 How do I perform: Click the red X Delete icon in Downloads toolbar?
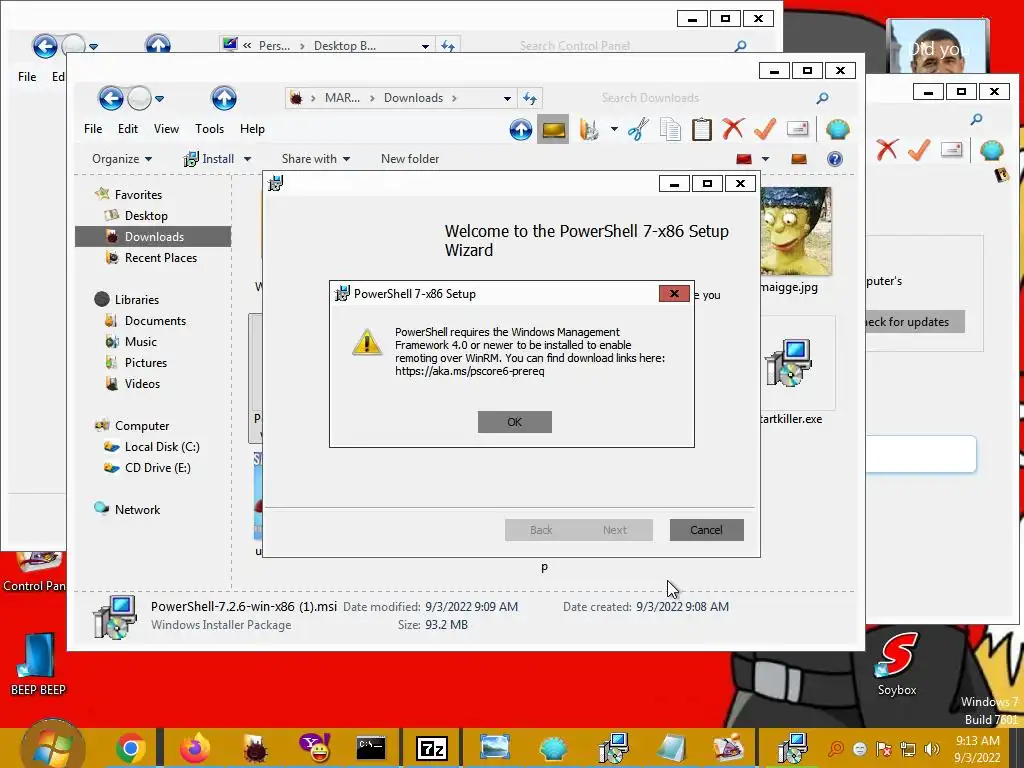point(733,129)
